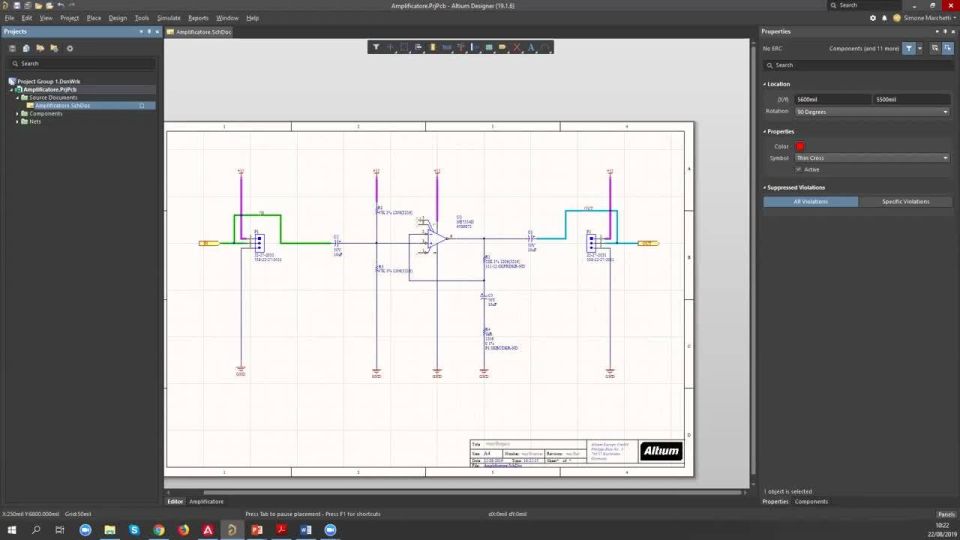Open the filter dropdown arrow next to funnel
Viewport: 960px width, 540px height.
coord(920,48)
